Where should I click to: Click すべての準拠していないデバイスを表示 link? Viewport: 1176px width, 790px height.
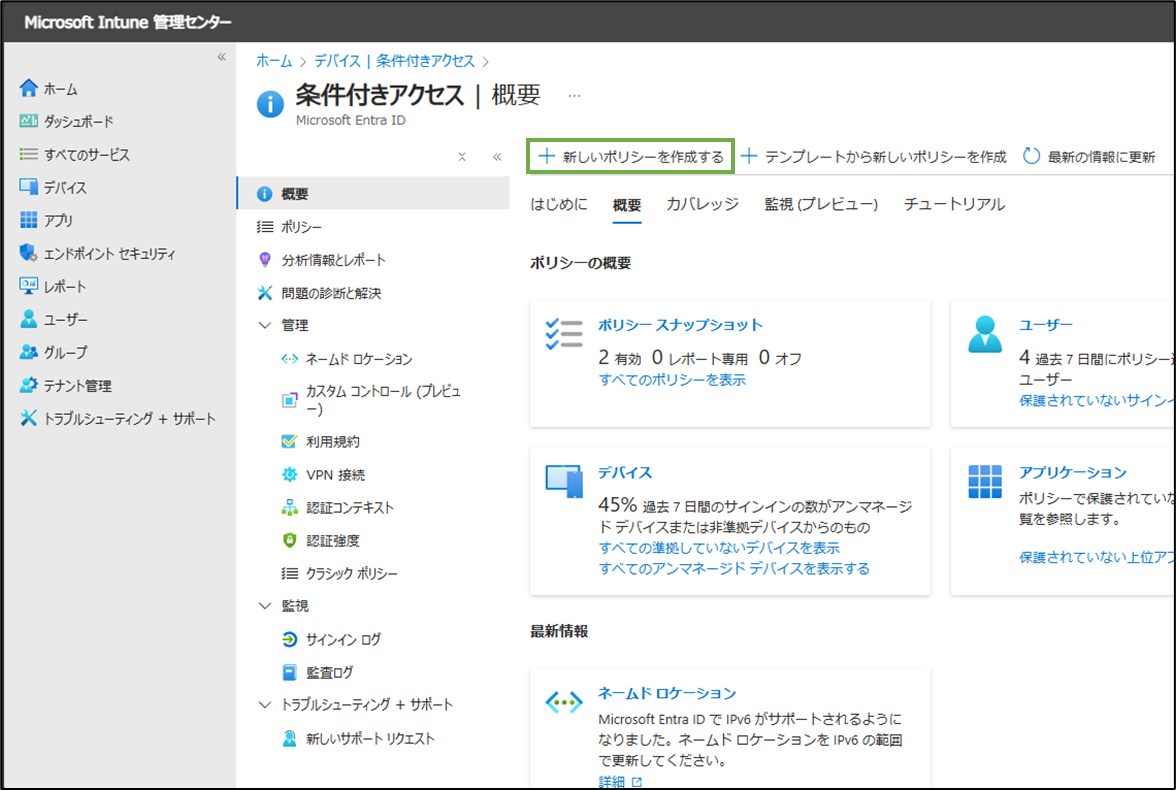click(719, 548)
